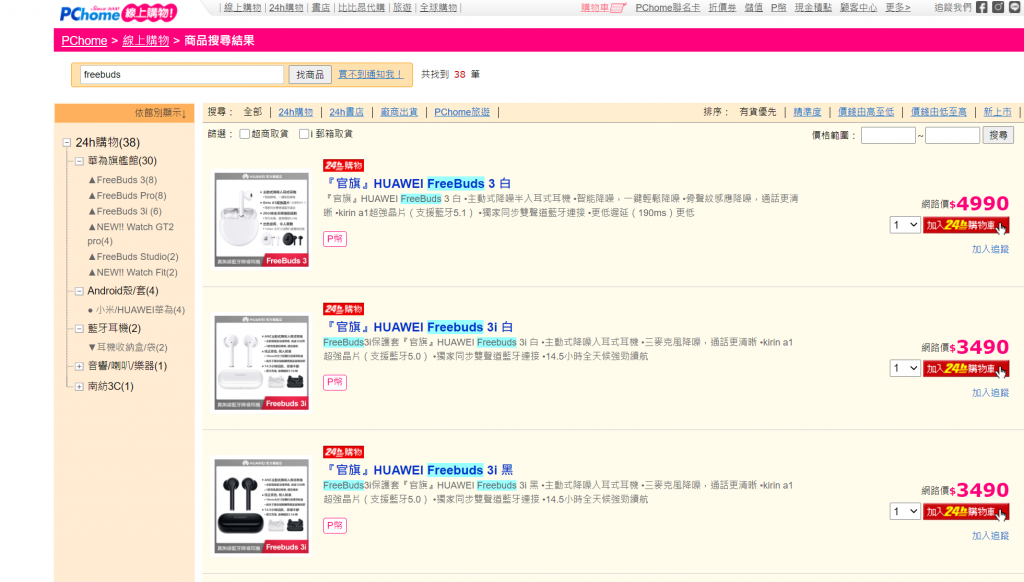Screen dimensions: 1024x582
Task: Switch to the PChome旅遊 search scope
Action: 462,112
